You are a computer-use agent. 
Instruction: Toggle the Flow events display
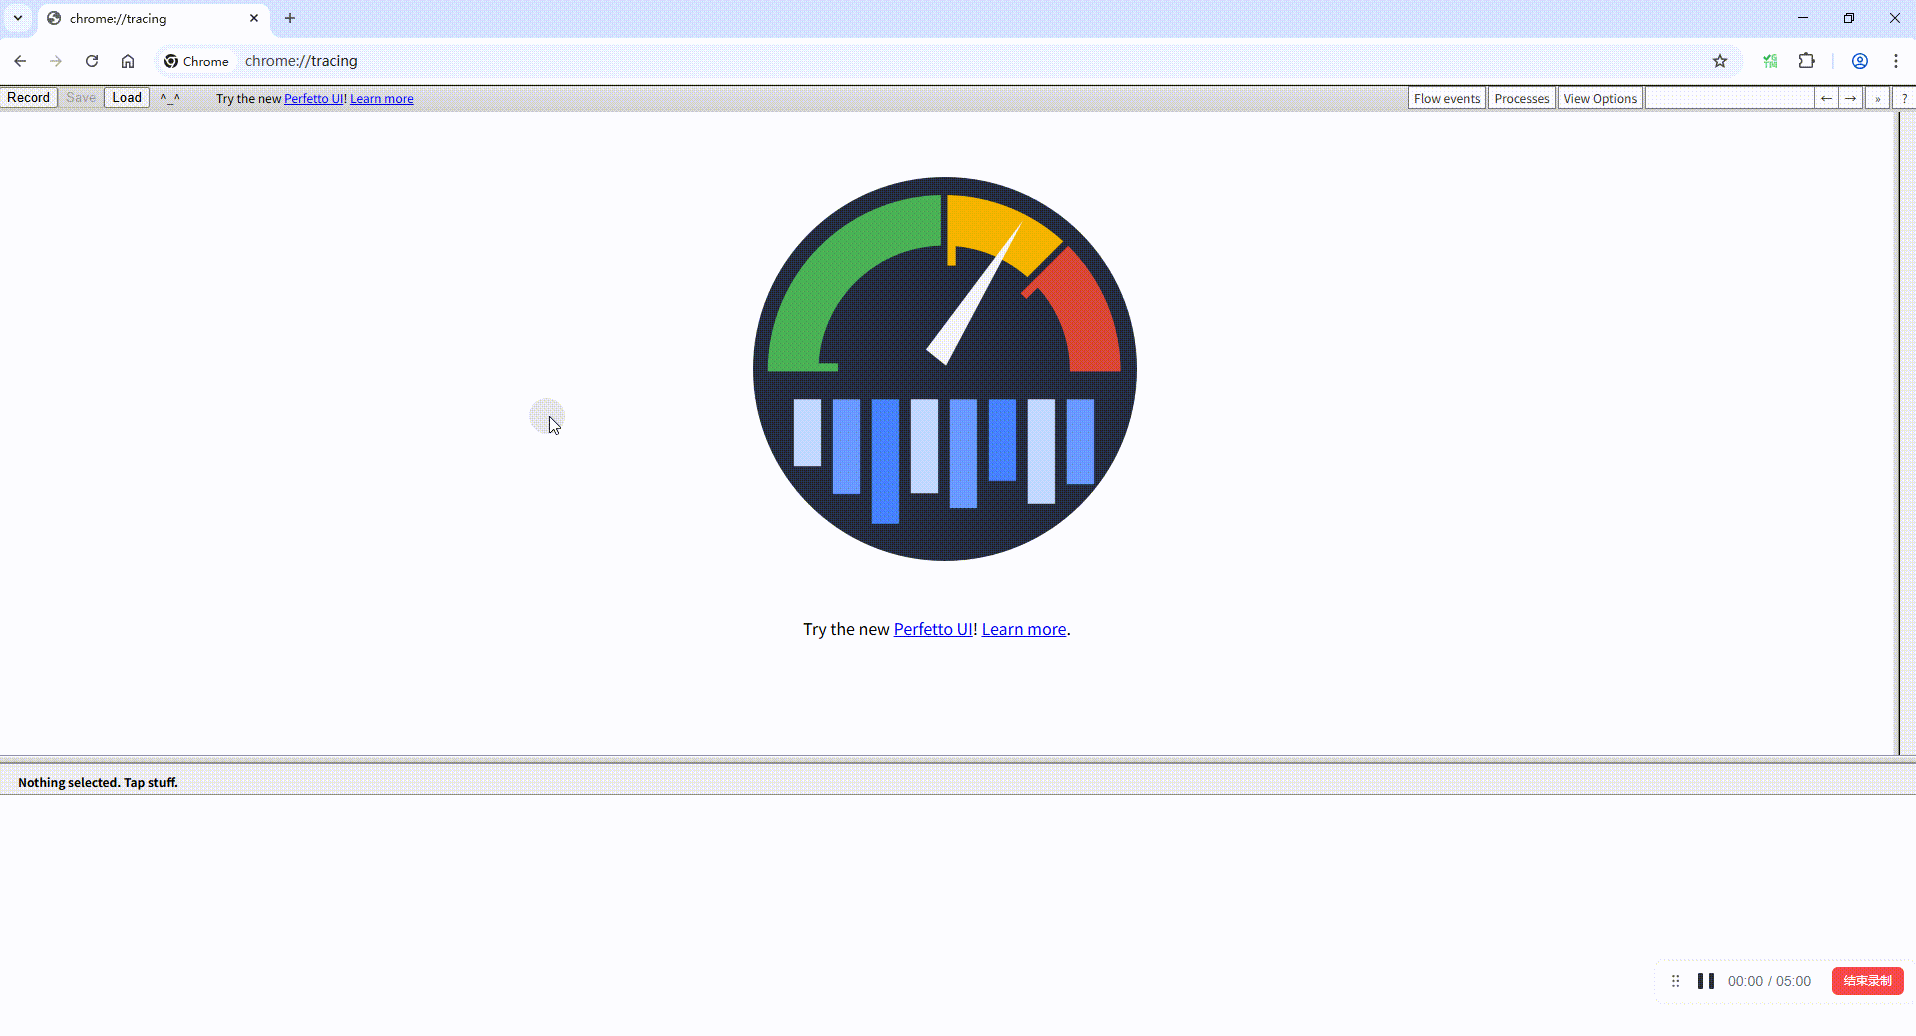[1446, 97]
